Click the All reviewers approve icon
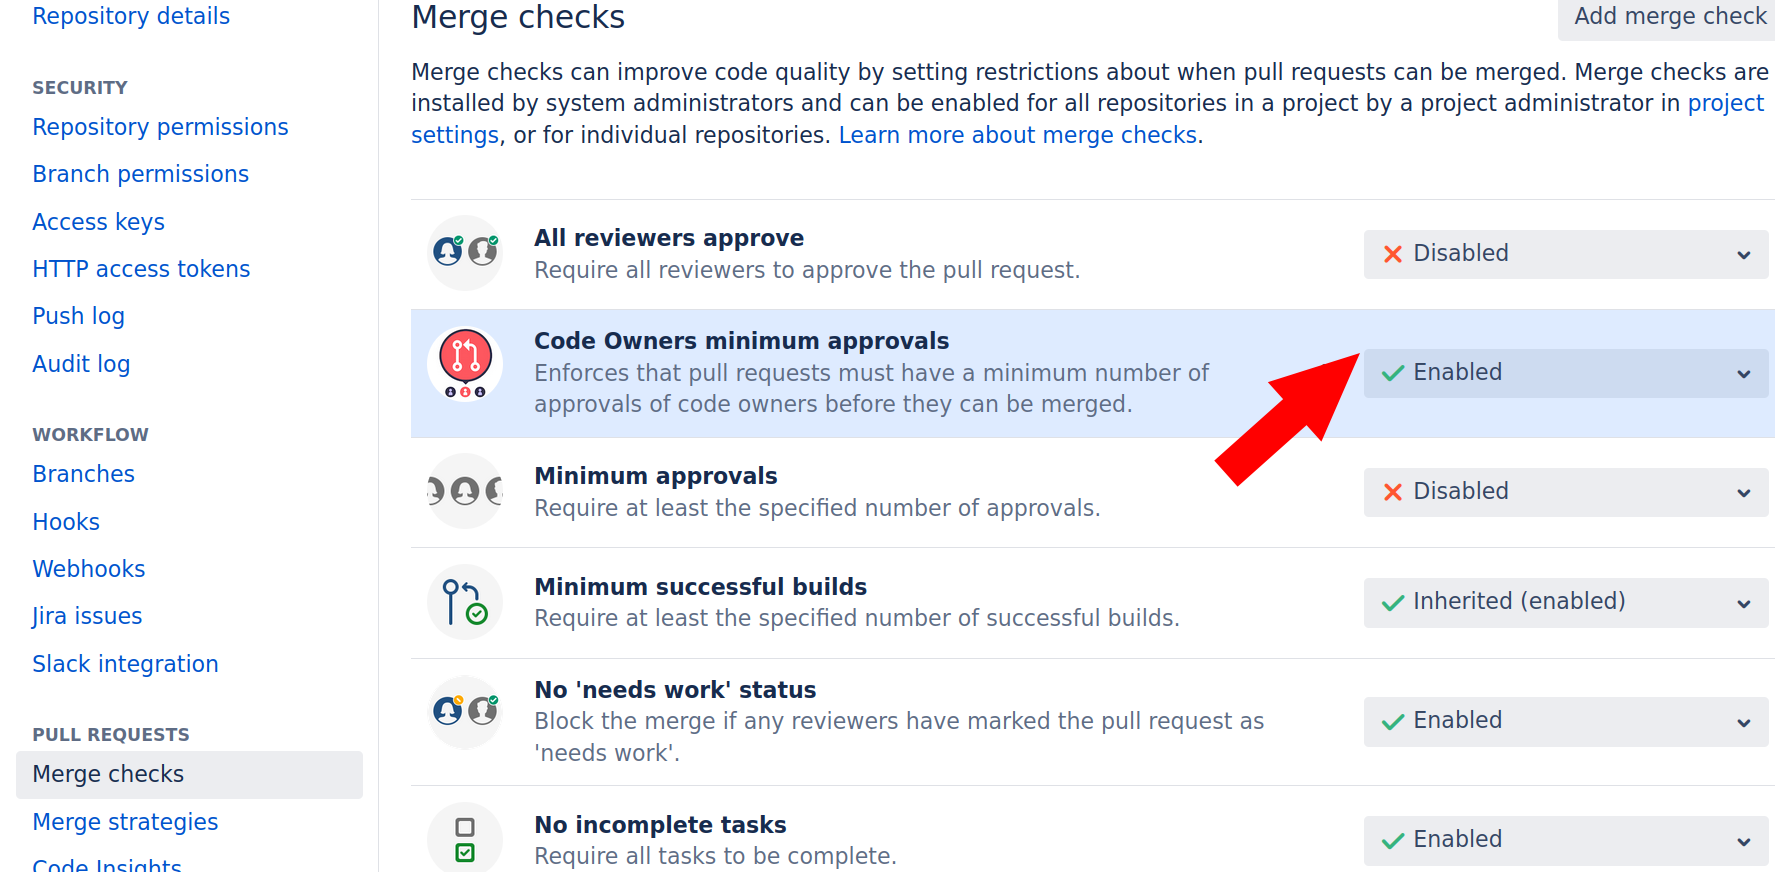This screenshot has width=1775, height=872. click(465, 253)
